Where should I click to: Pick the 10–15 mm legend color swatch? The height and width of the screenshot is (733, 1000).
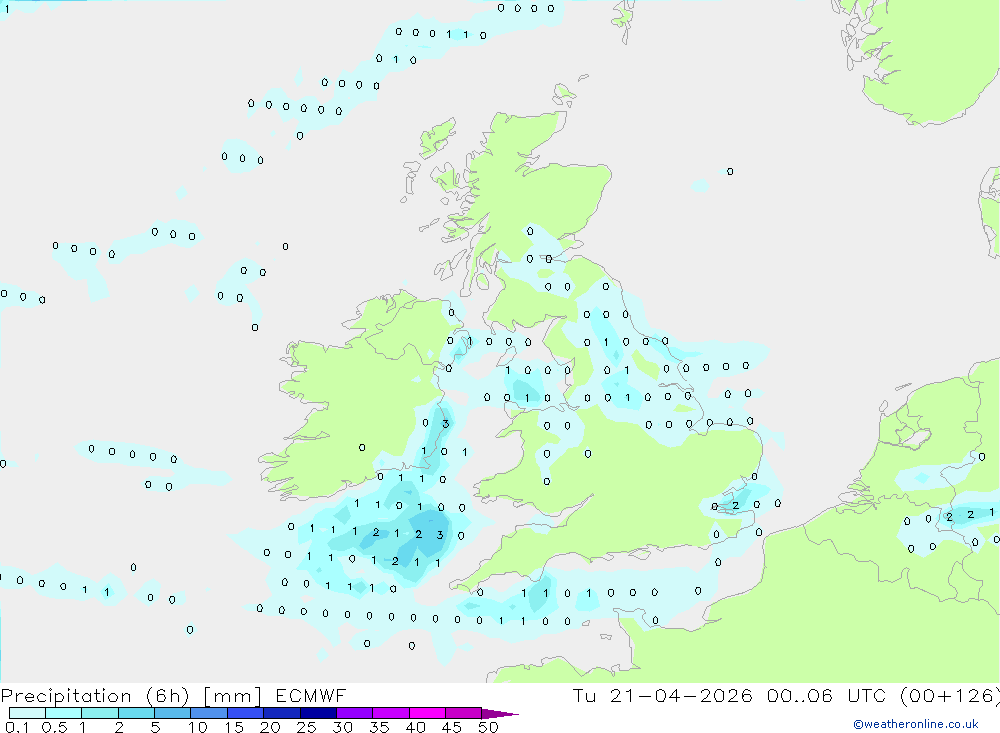(209, 713)
